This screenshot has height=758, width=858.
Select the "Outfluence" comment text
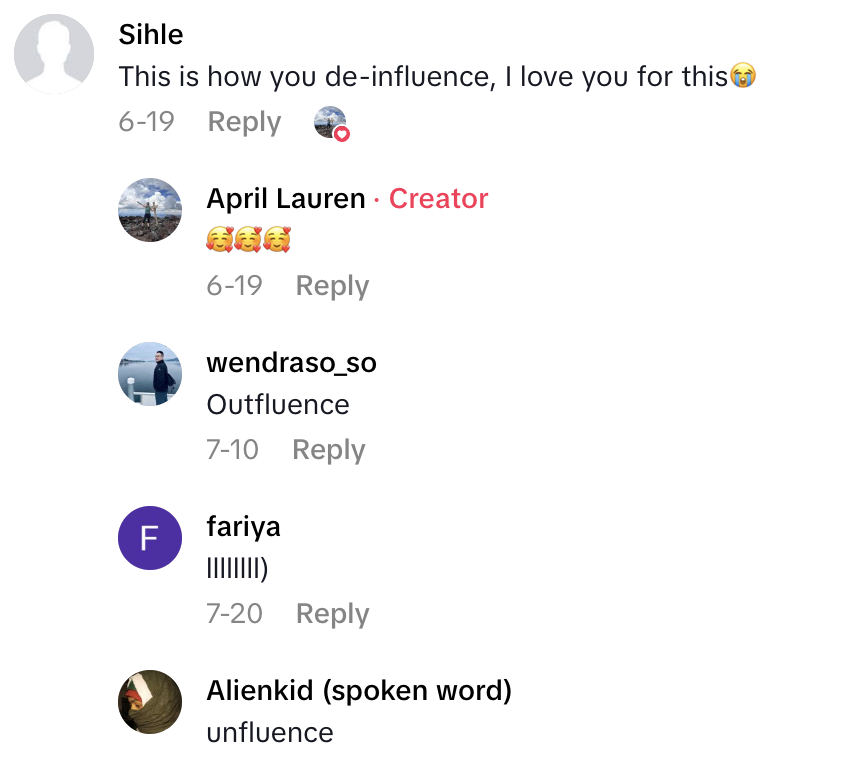[278, 405]
